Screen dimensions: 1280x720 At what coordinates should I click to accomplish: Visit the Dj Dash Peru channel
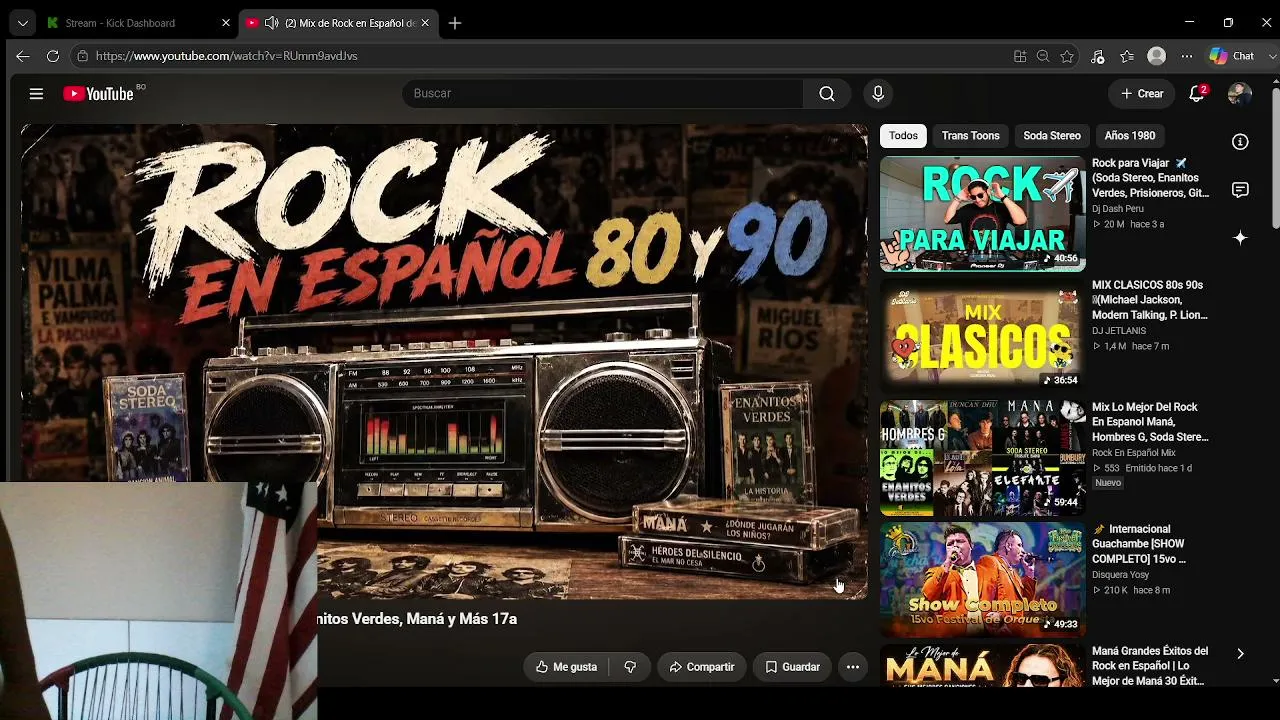pyautogui.click(x=1118, y=209)
